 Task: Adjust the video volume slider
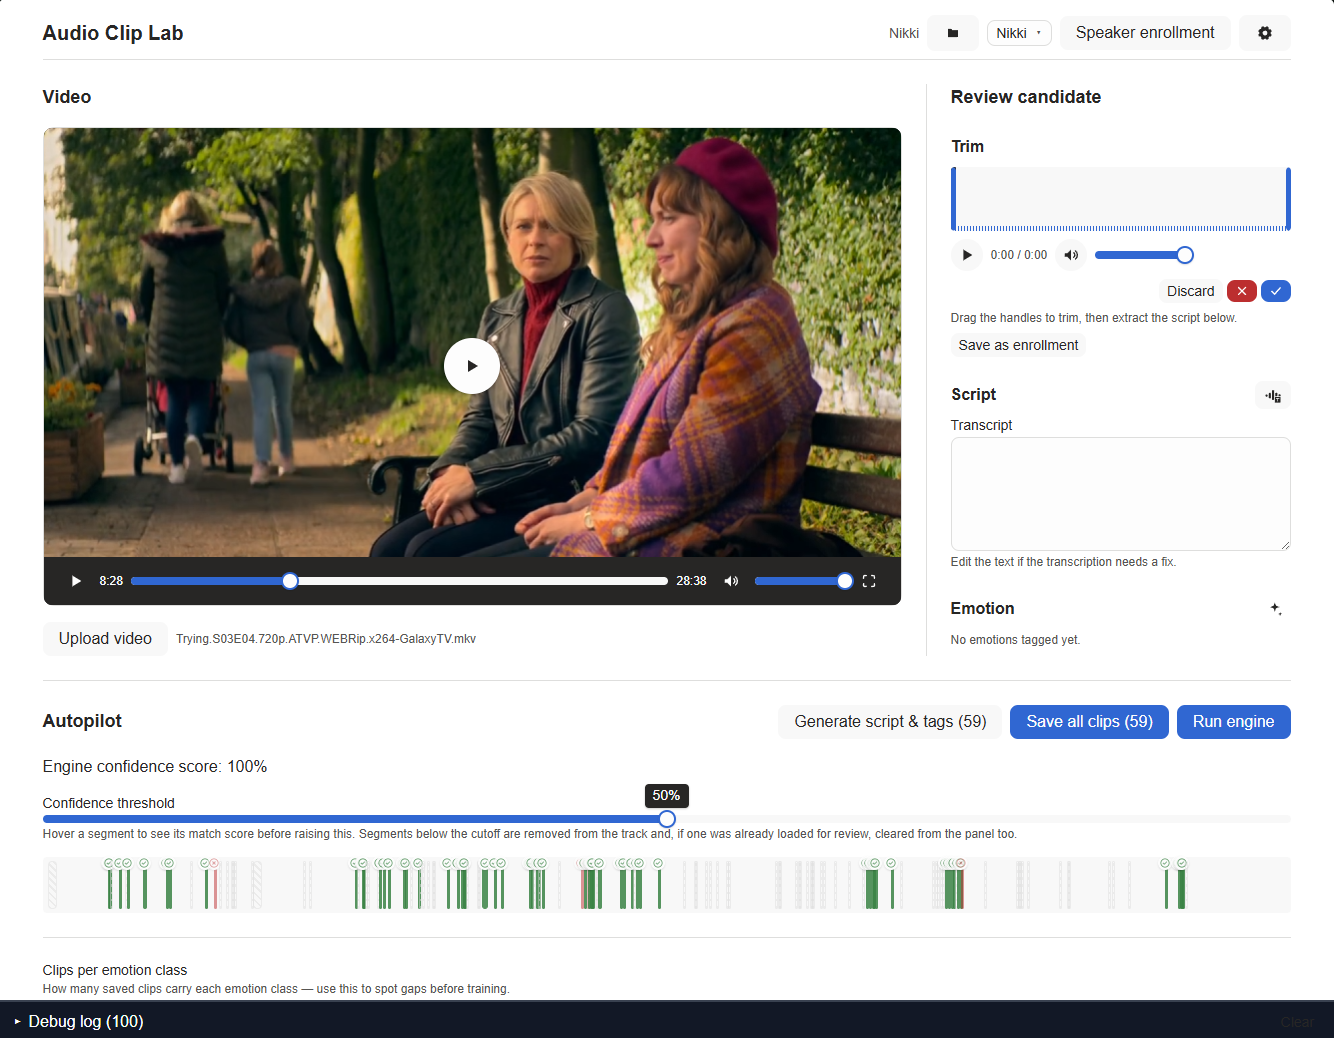click(804, 581)
